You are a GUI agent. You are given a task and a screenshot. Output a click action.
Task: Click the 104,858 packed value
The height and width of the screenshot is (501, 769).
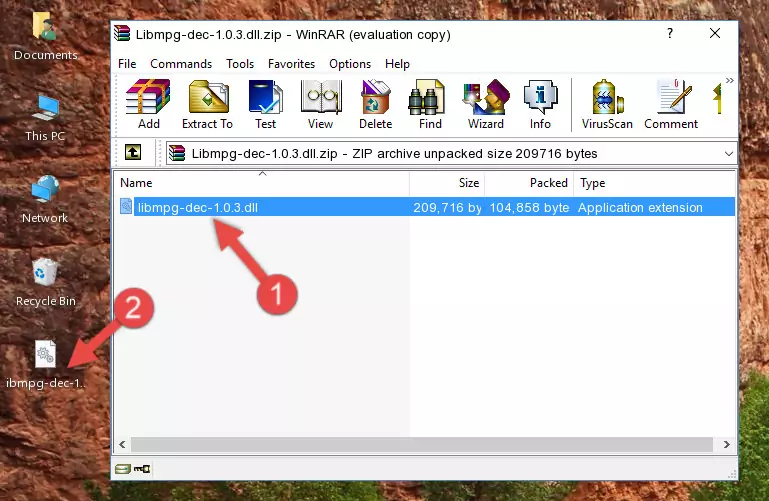[529, 207]
